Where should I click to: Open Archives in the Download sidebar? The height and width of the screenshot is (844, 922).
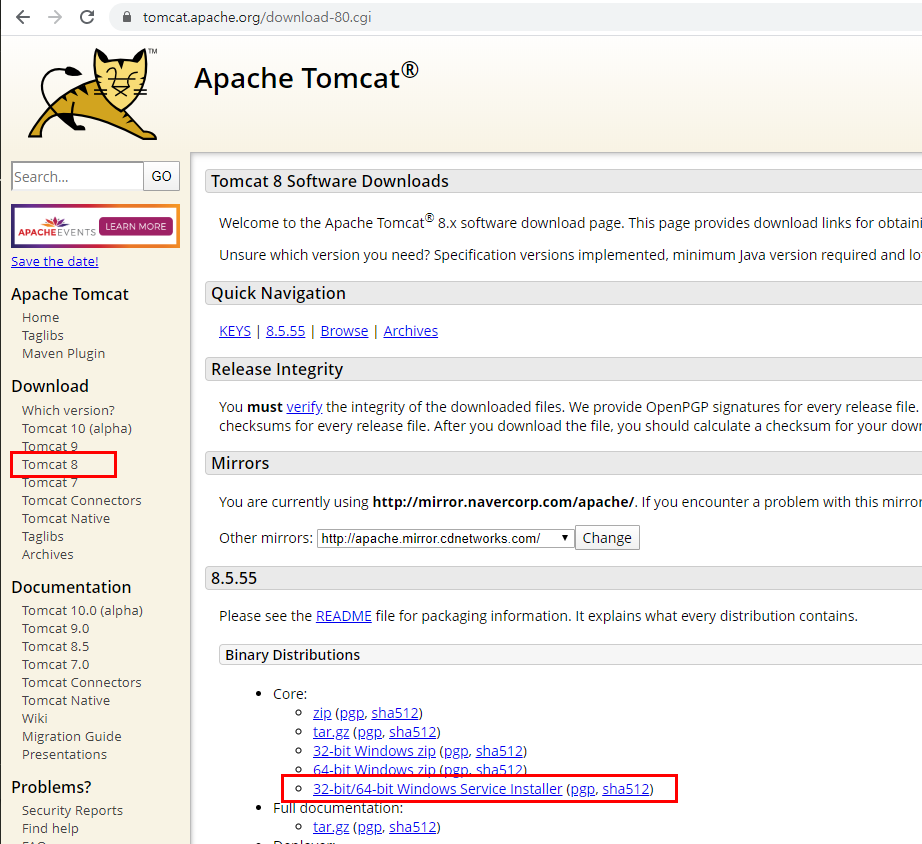coord(48,555)
